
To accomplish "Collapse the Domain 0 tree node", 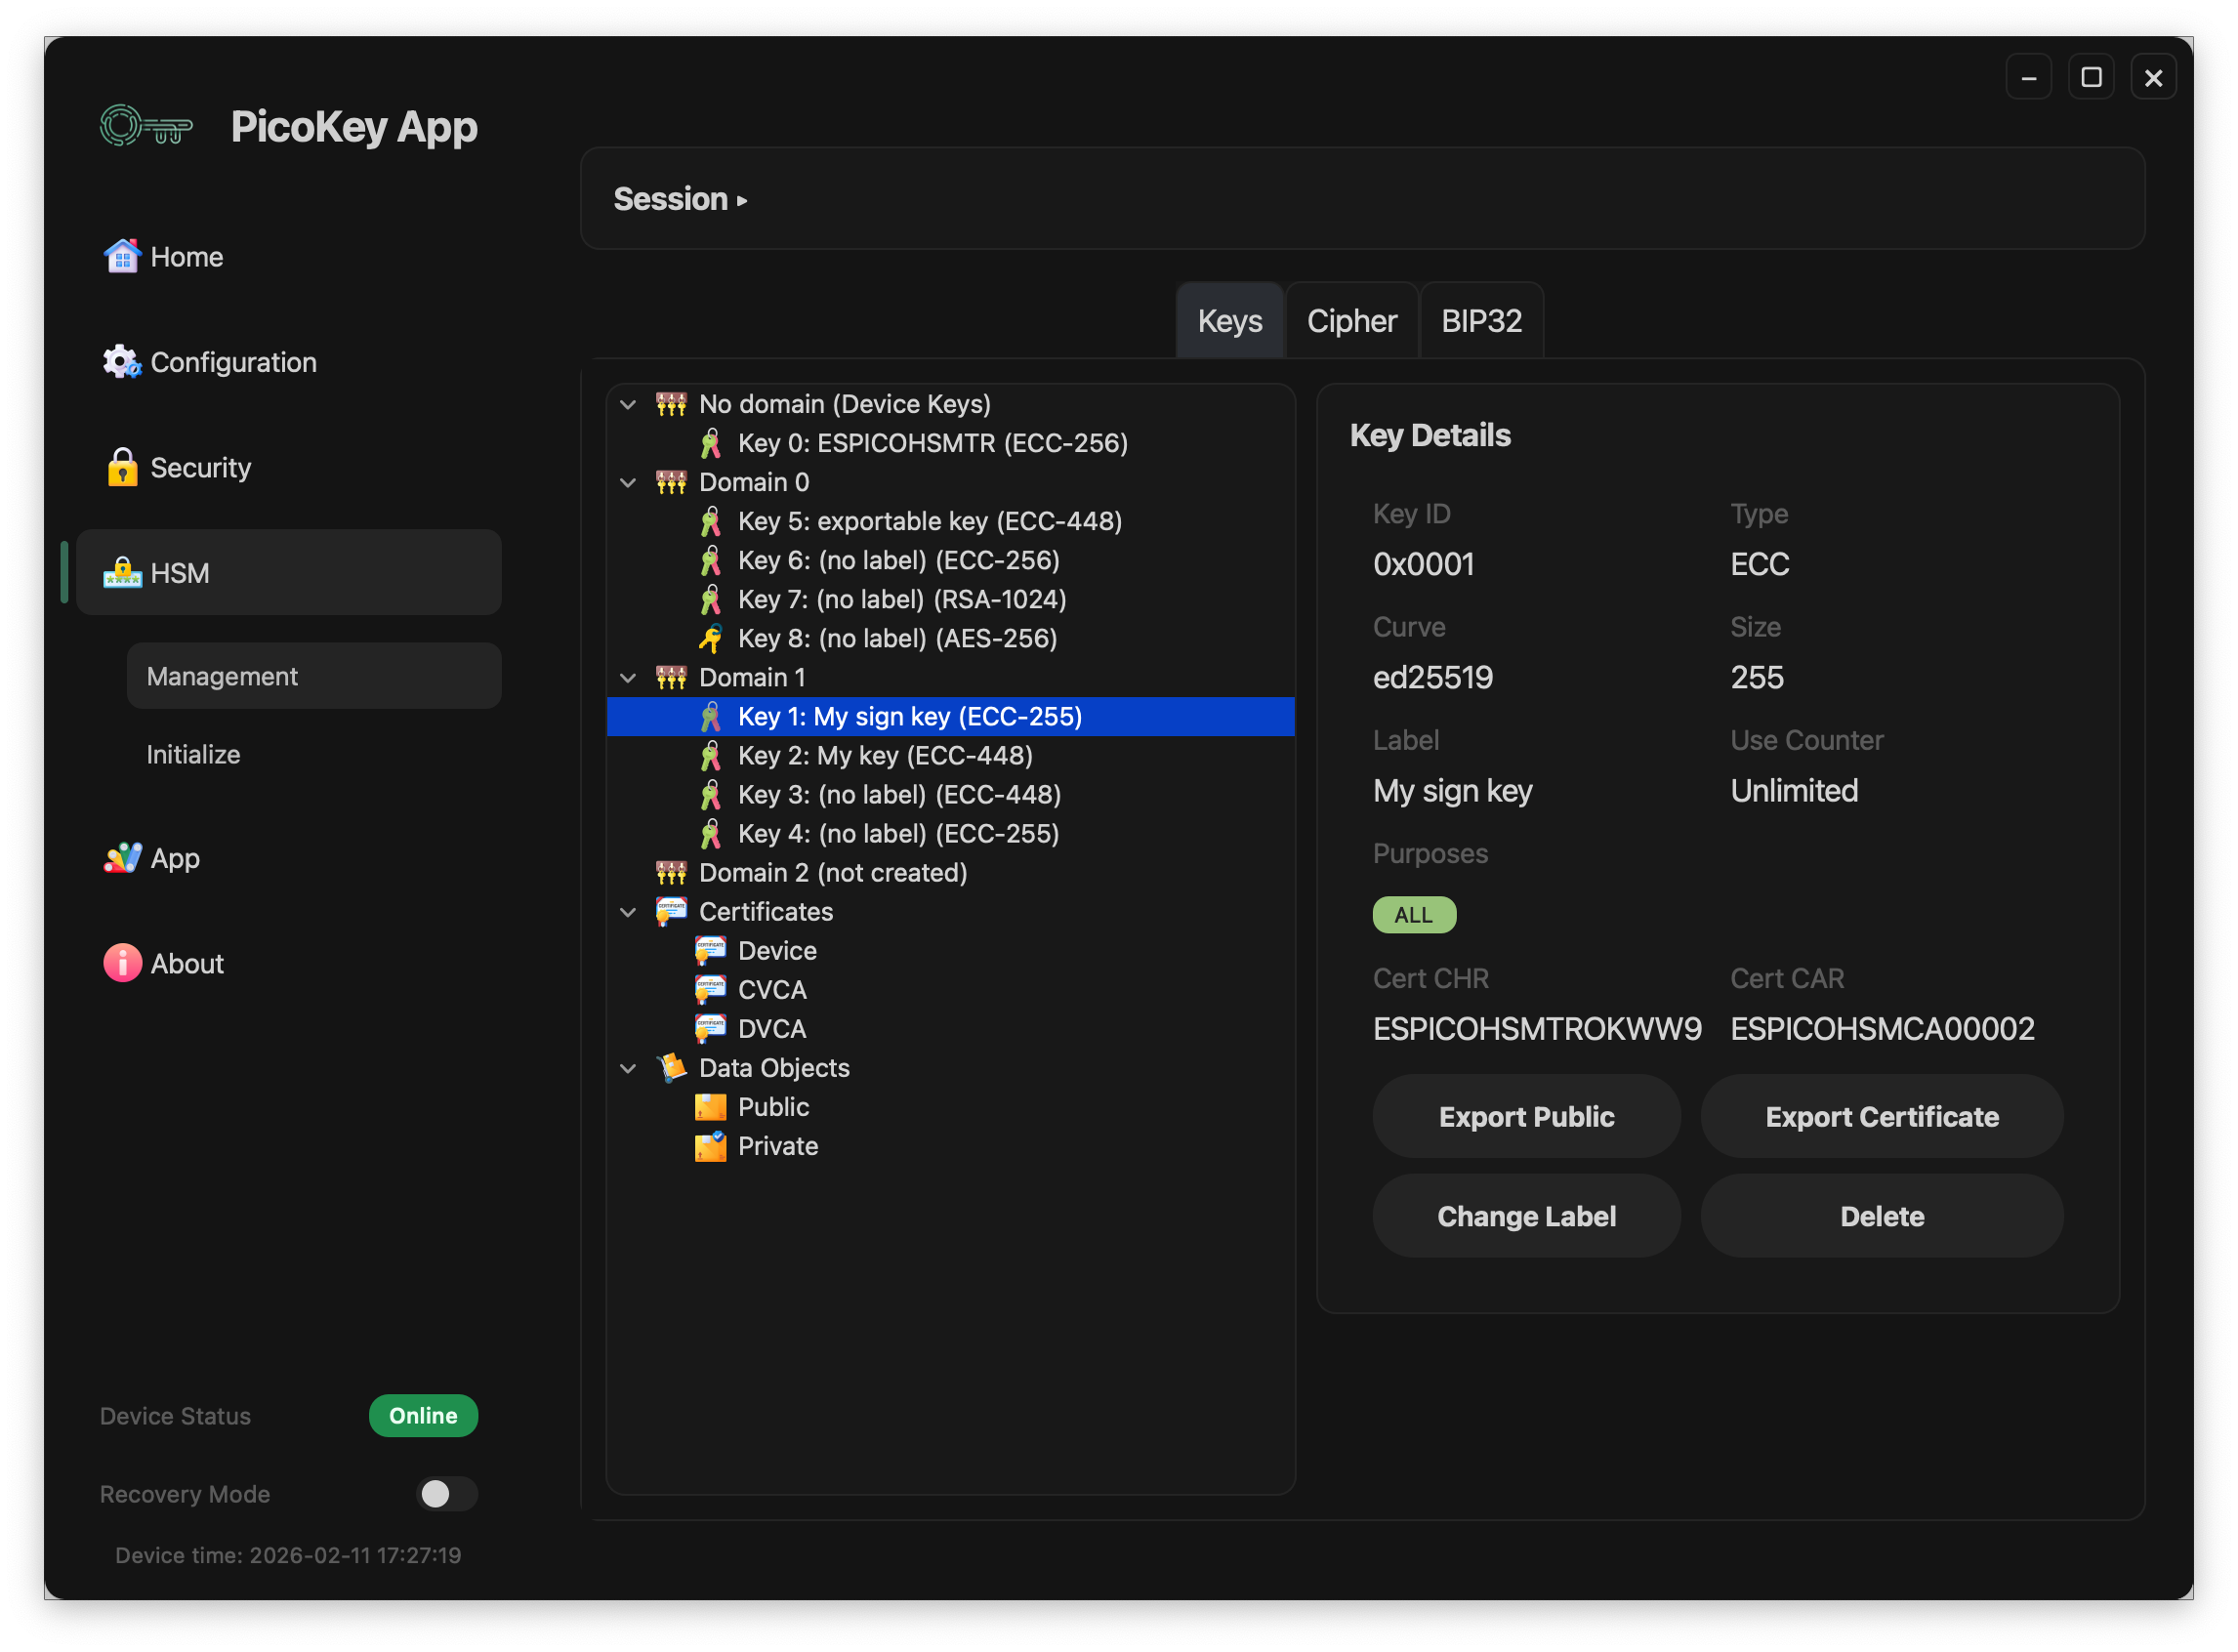I will tap(628, 482).
